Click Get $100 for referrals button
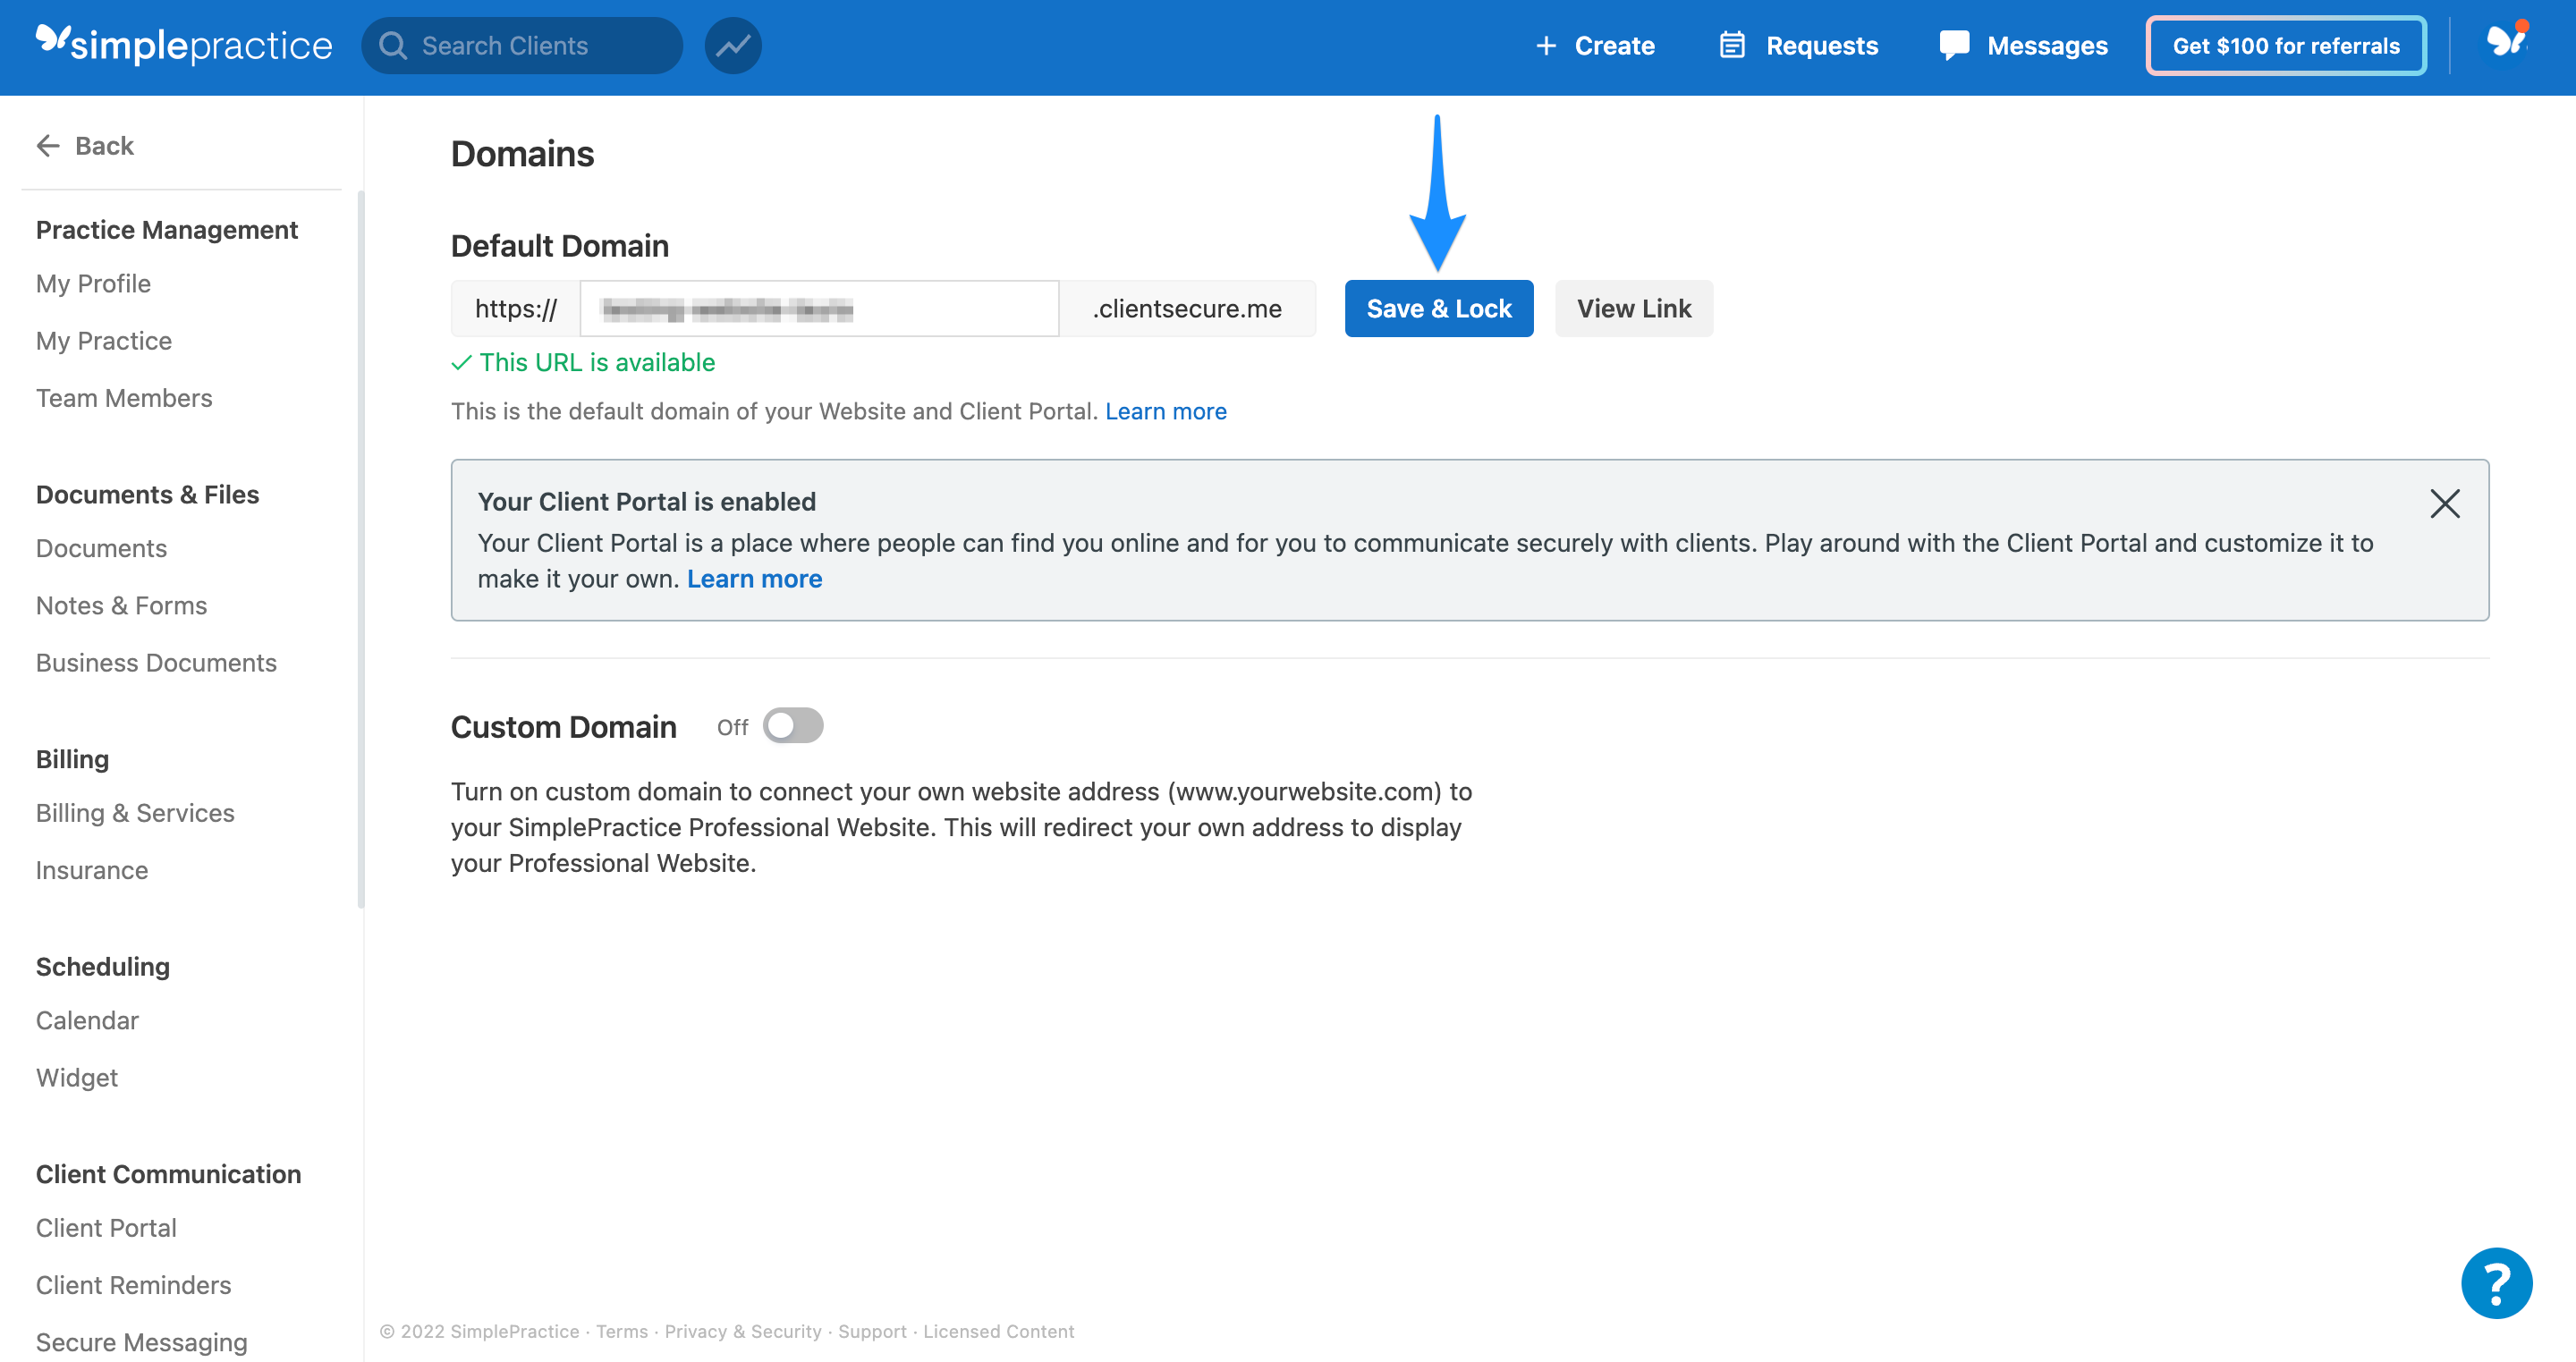This screenshot has height=1362, width=2576. coord(2286,46)
